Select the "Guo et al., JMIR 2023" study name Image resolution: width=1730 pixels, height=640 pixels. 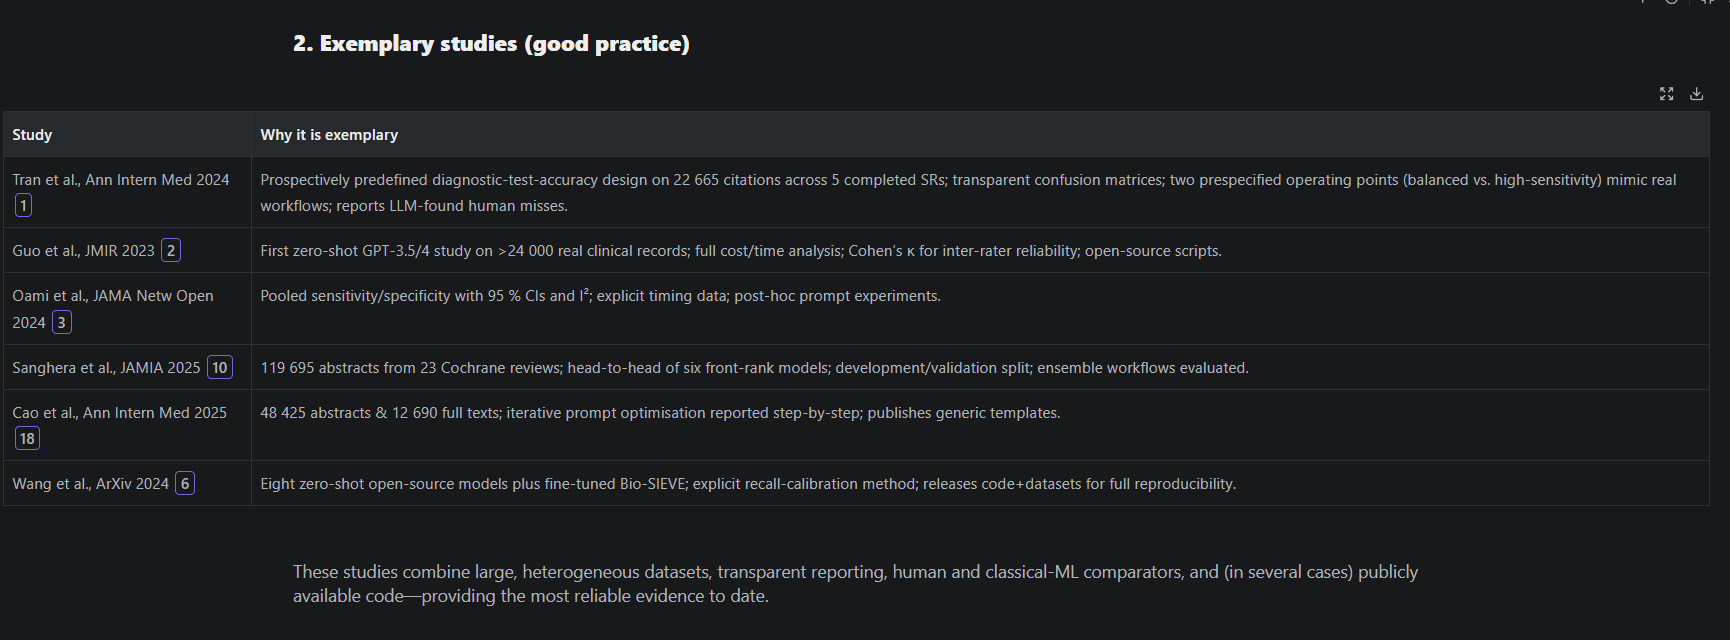coord(83,251)
